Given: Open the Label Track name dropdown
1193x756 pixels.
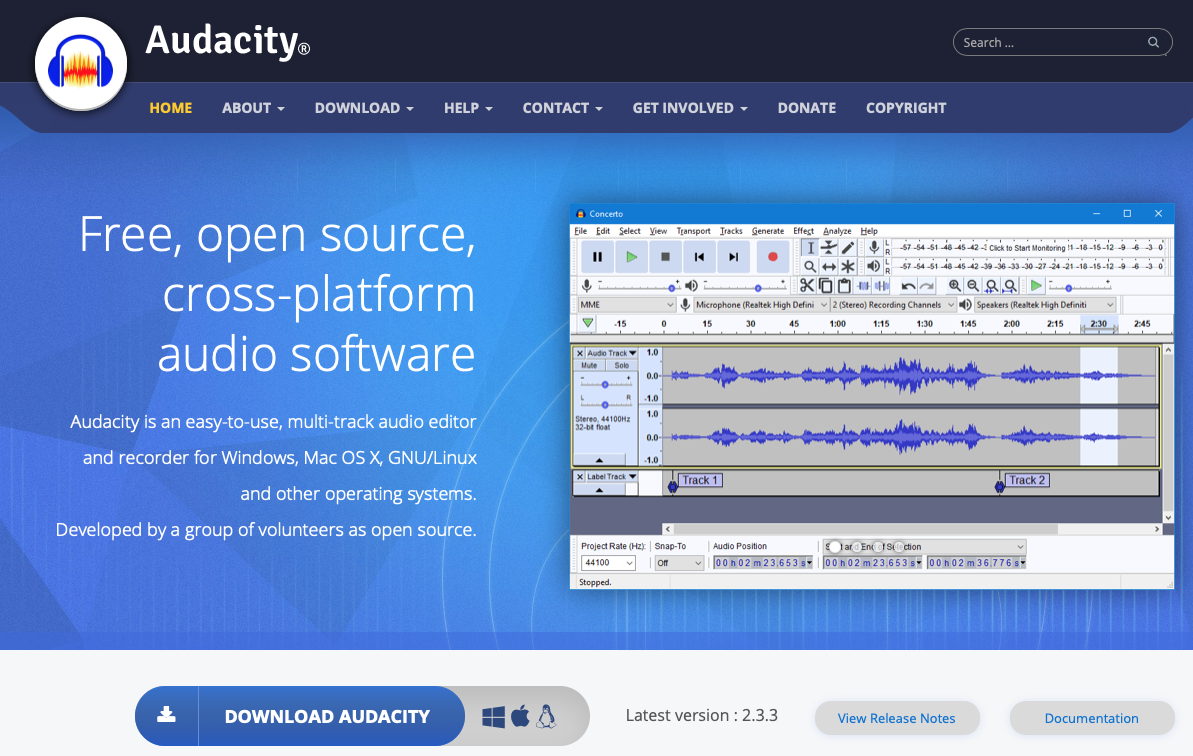Looking at the screenshot, I should click(x=612, y=477).
